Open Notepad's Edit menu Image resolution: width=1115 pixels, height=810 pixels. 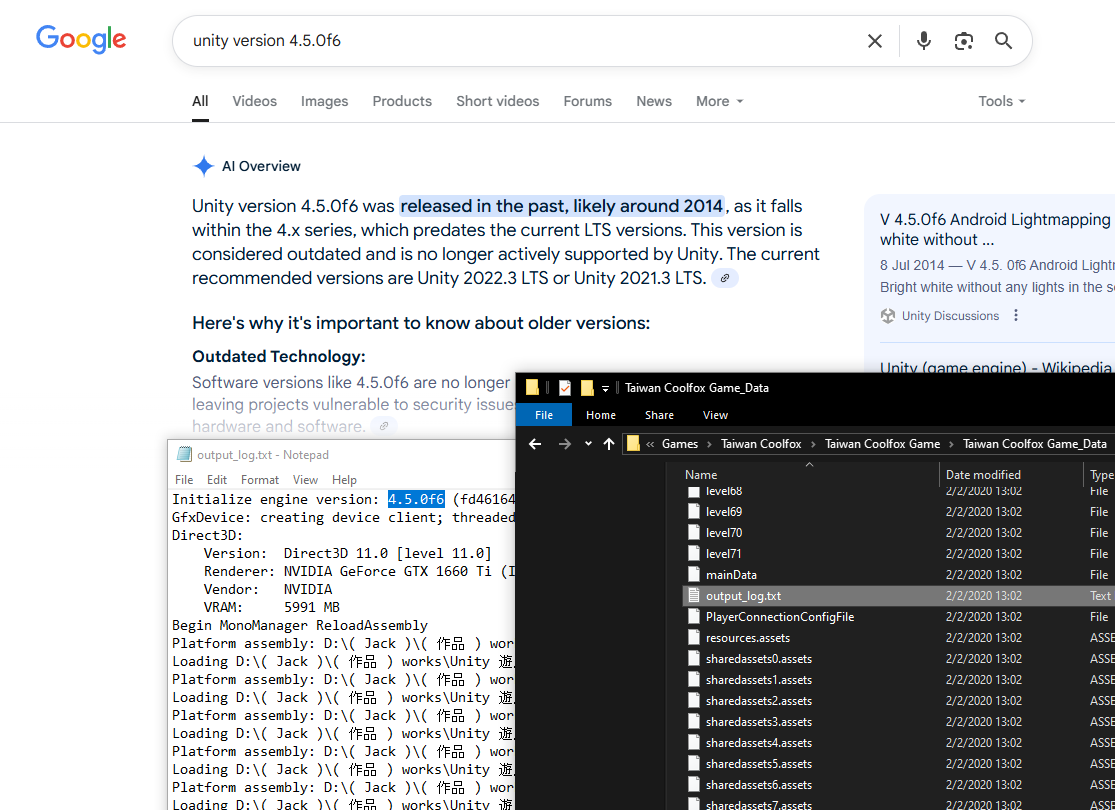(217, 480)
